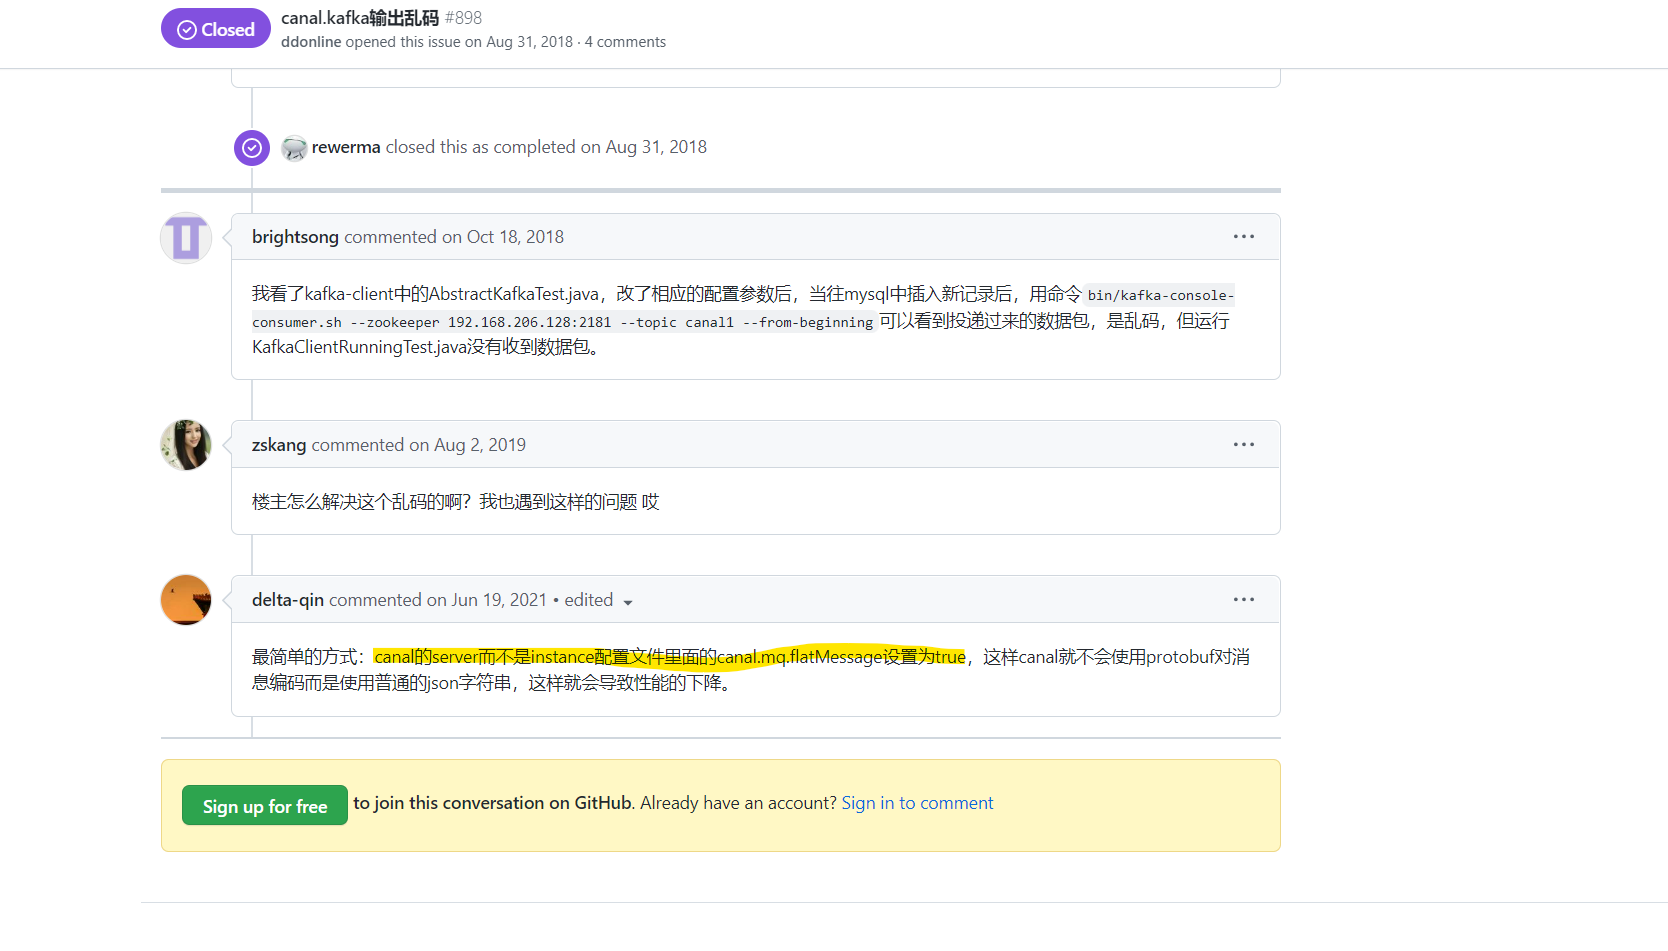Click the 'on Oct 18, 2018' comment timestamp
The width and height of the screenshot is (1668, 951).
click(503, 237)
